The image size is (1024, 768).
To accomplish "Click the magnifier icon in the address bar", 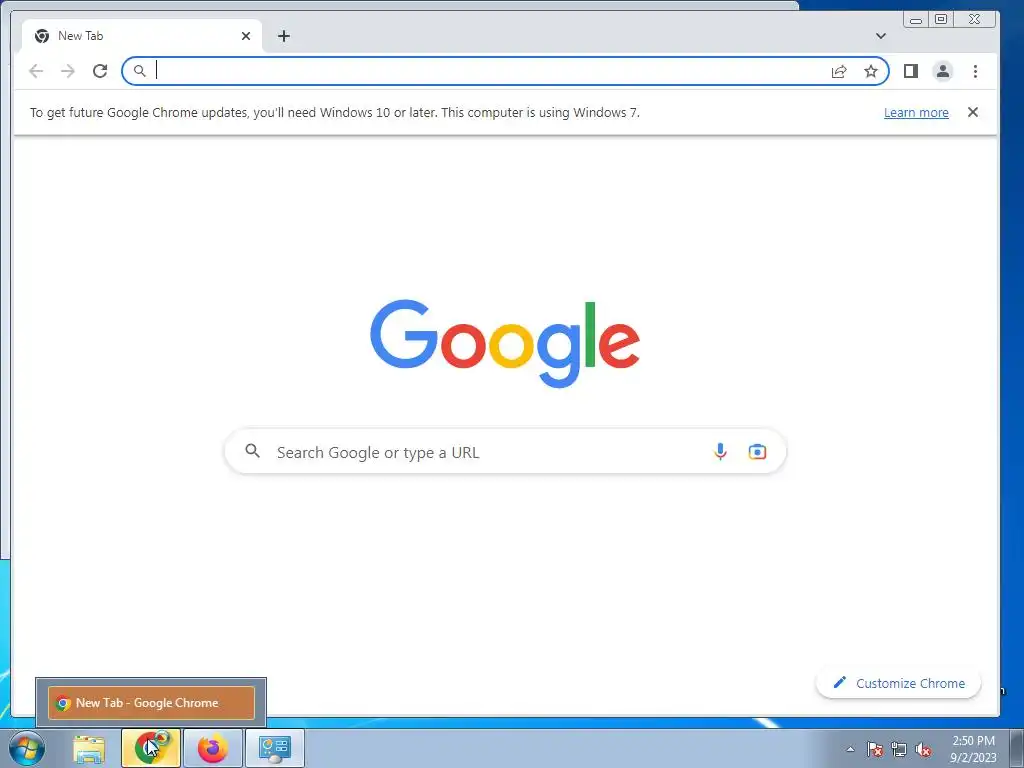I will coord(139,71).
